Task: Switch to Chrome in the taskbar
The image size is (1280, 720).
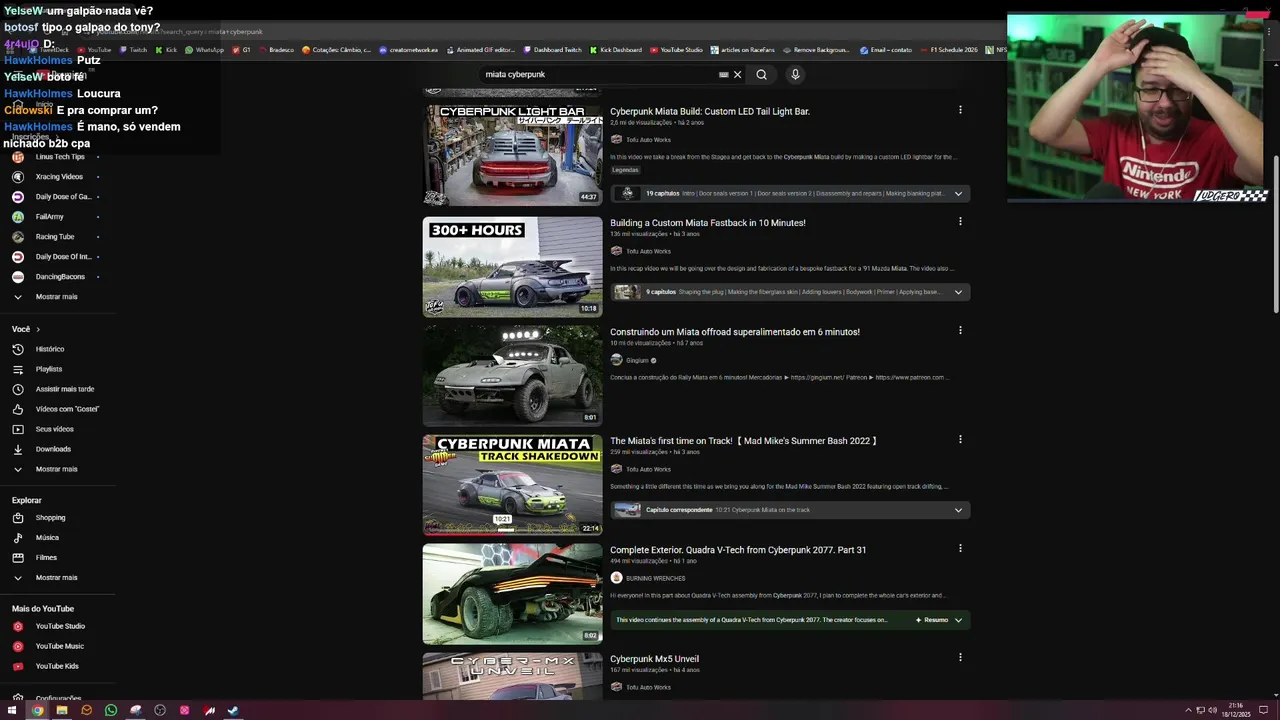Action: (x=37, y=710)
